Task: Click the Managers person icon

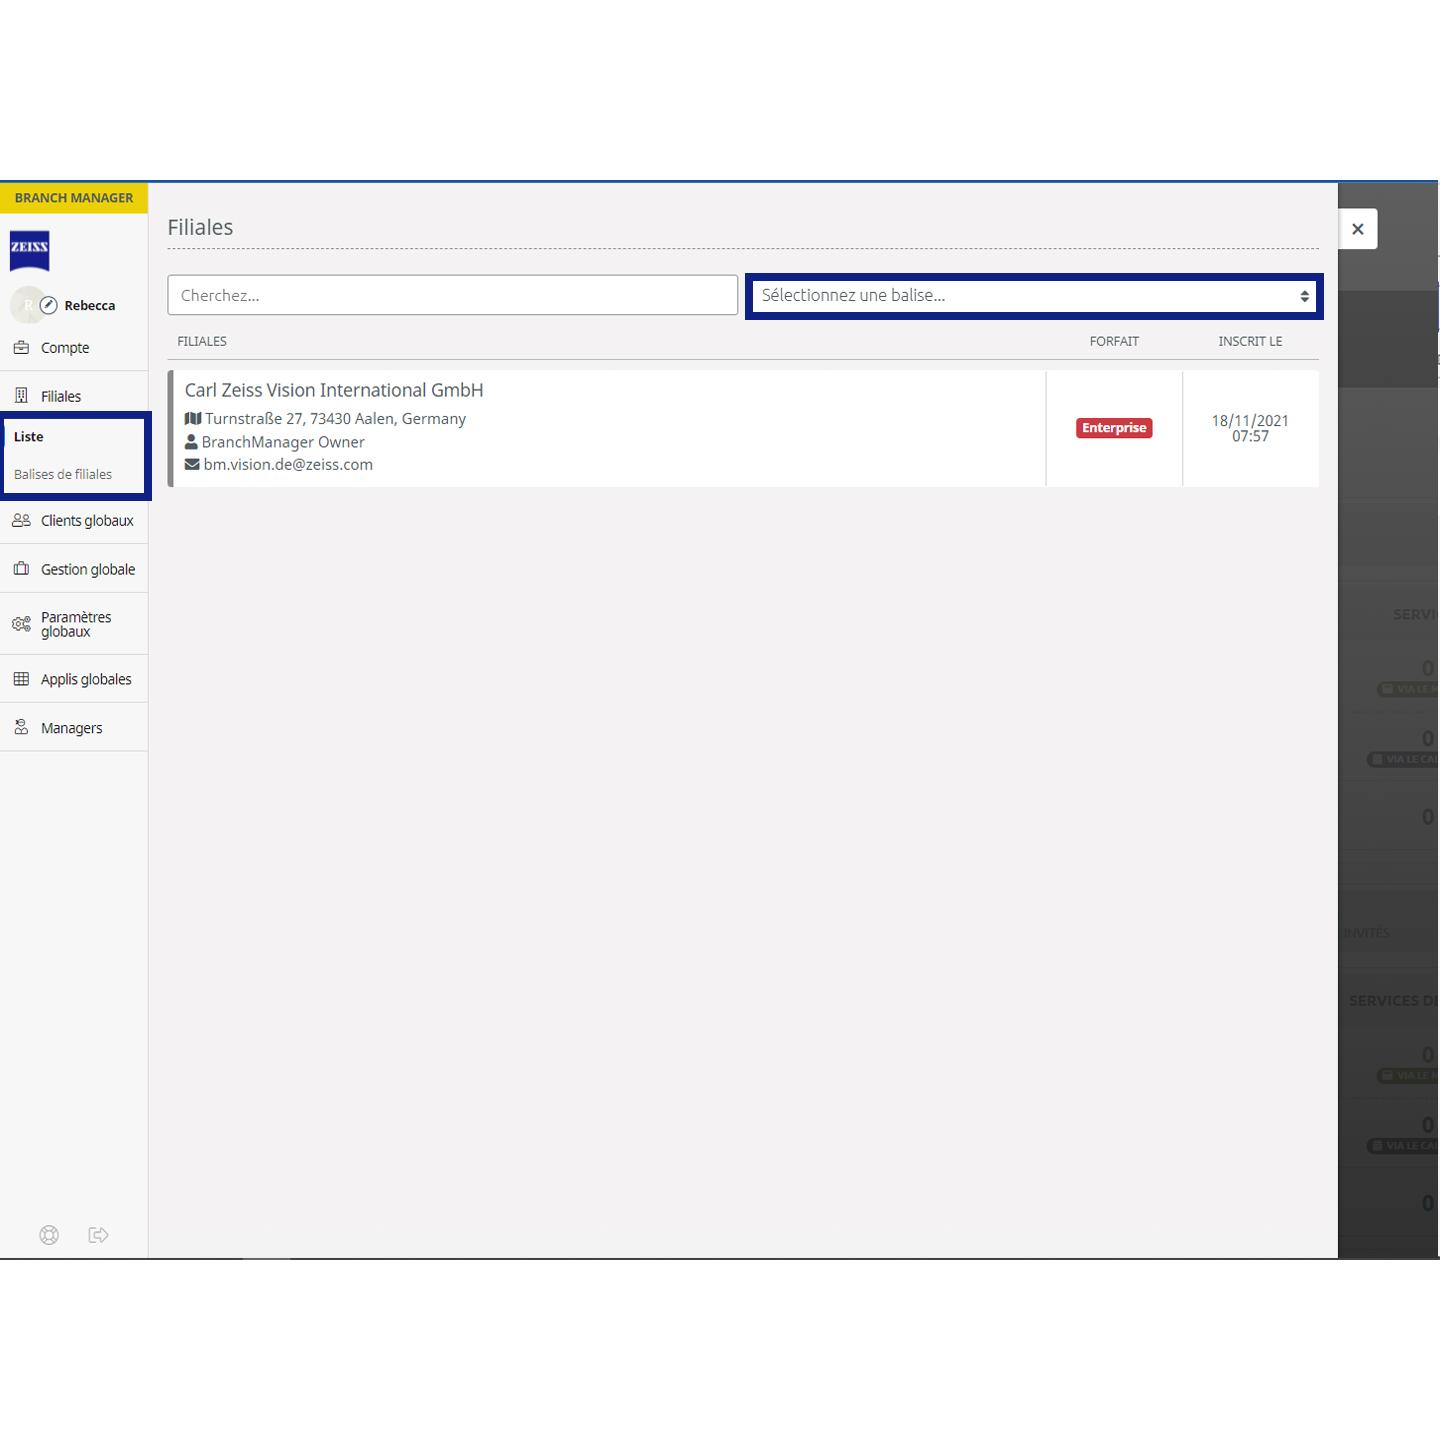Action: (21, 728)
